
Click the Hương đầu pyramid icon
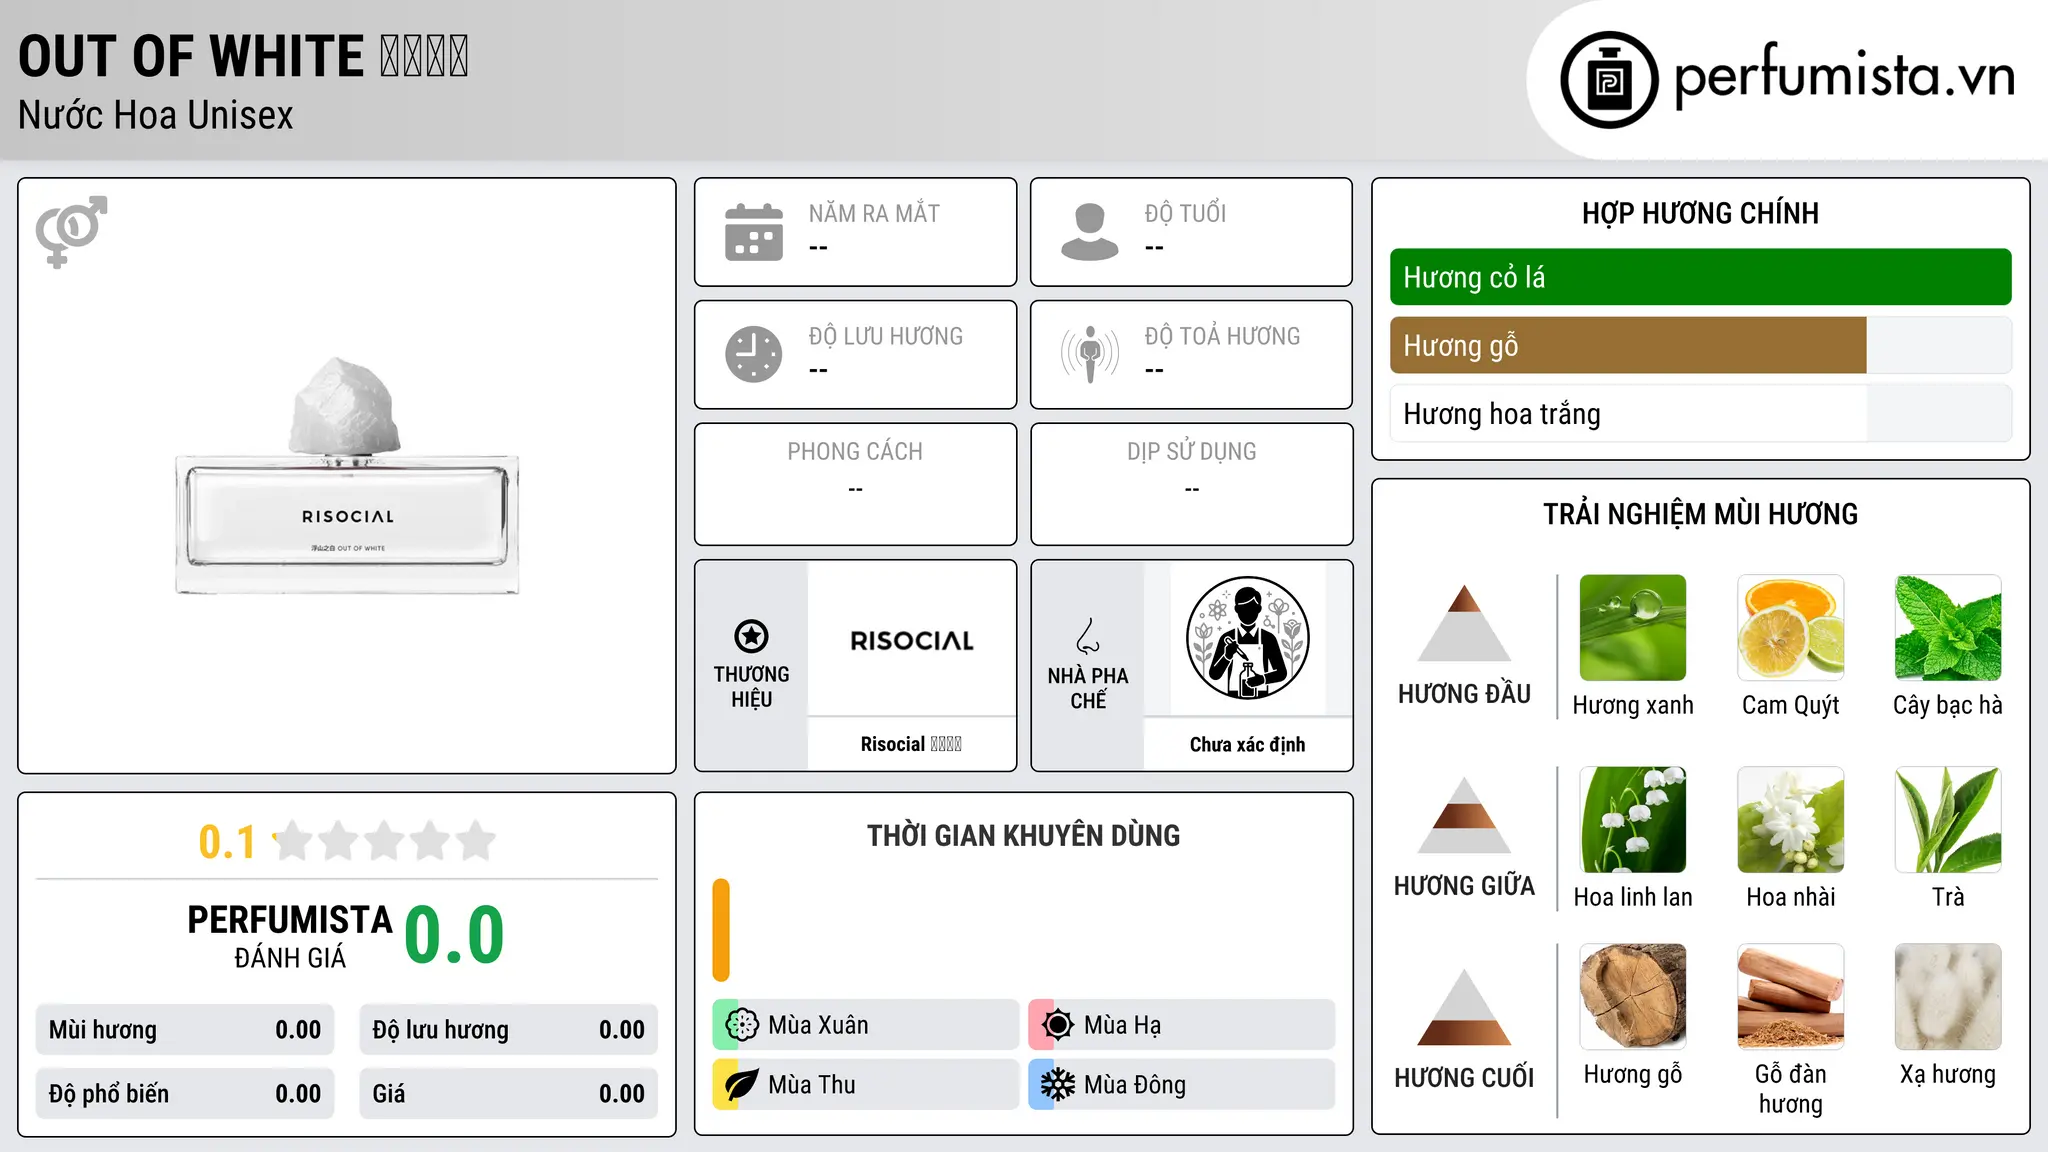[1464, 622]
